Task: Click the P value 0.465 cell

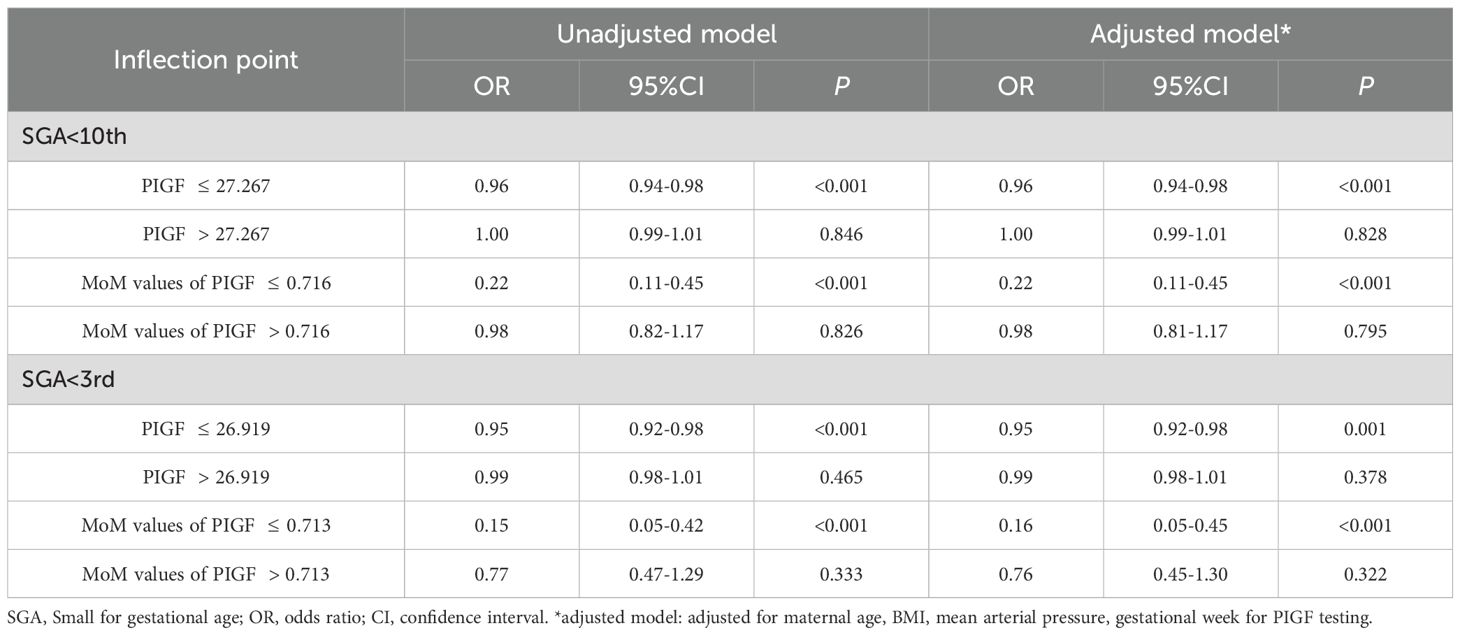Action: coord(841,477)
